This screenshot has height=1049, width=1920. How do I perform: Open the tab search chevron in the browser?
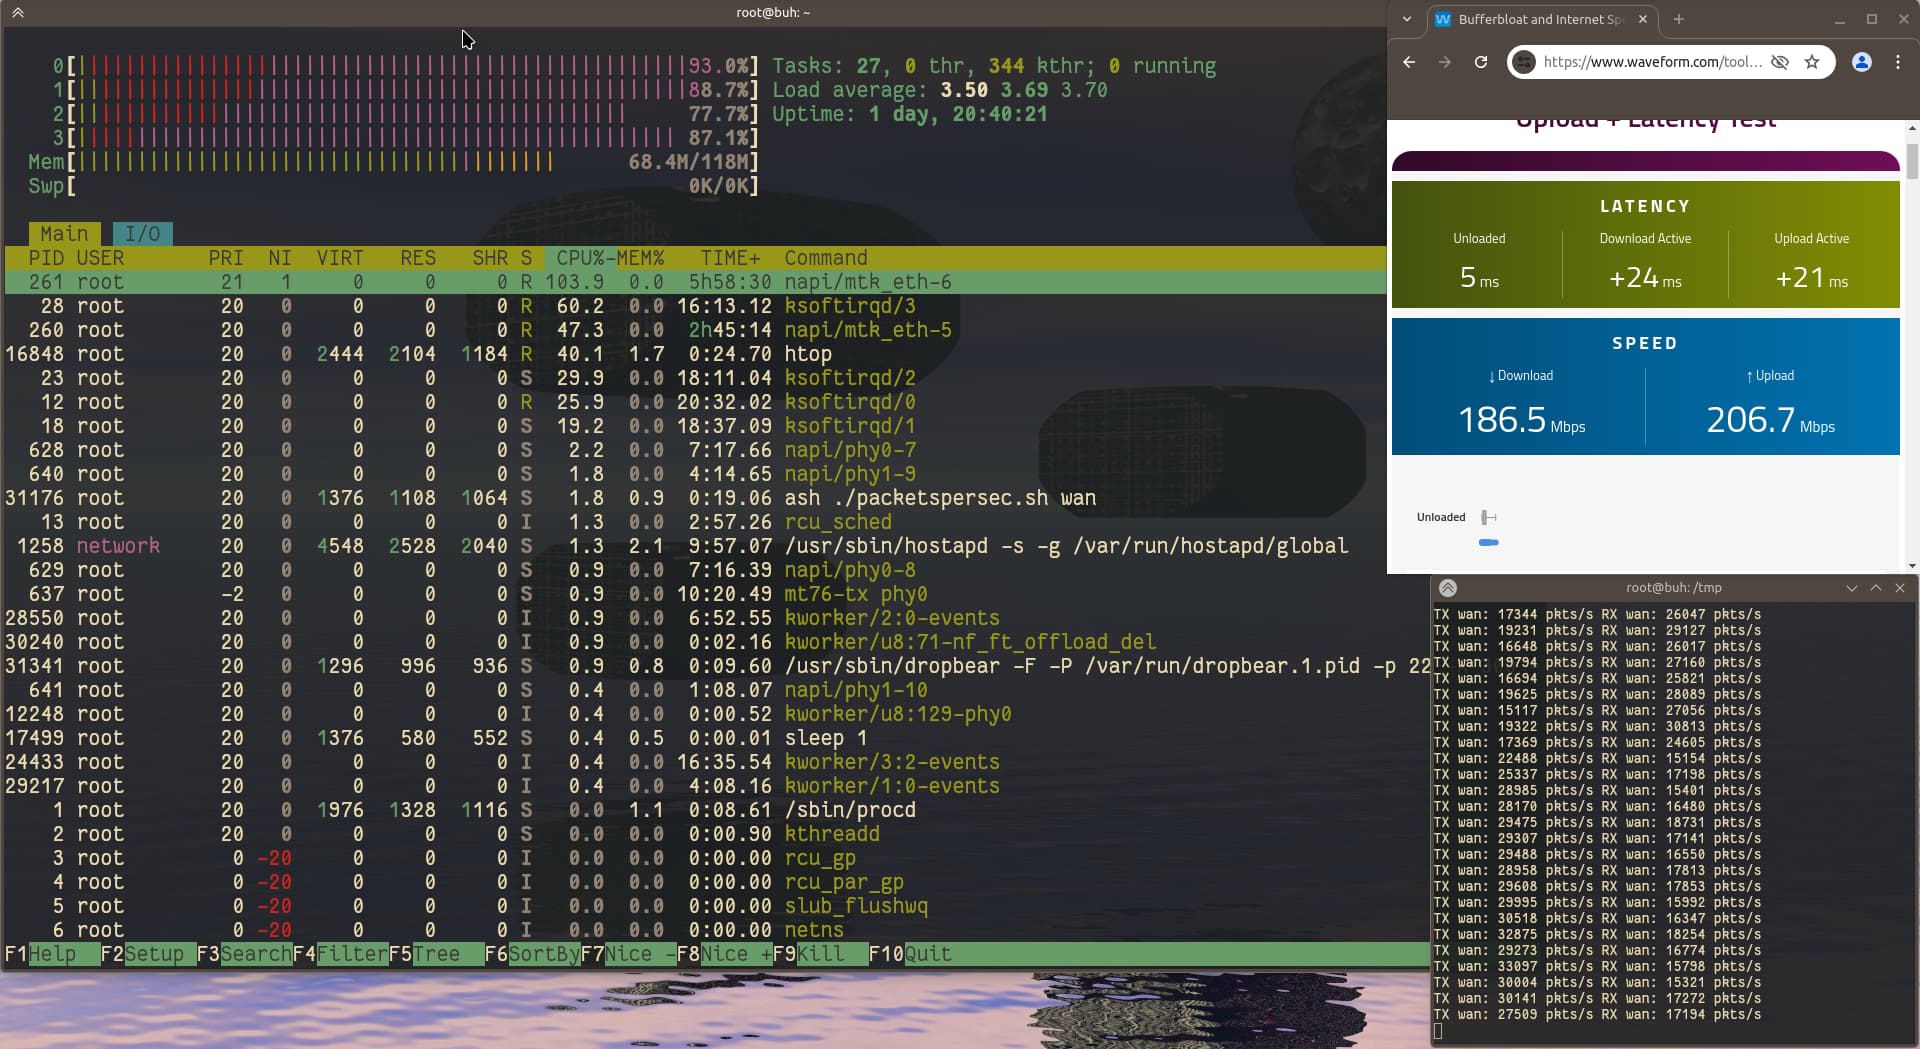click(1407, 19)
